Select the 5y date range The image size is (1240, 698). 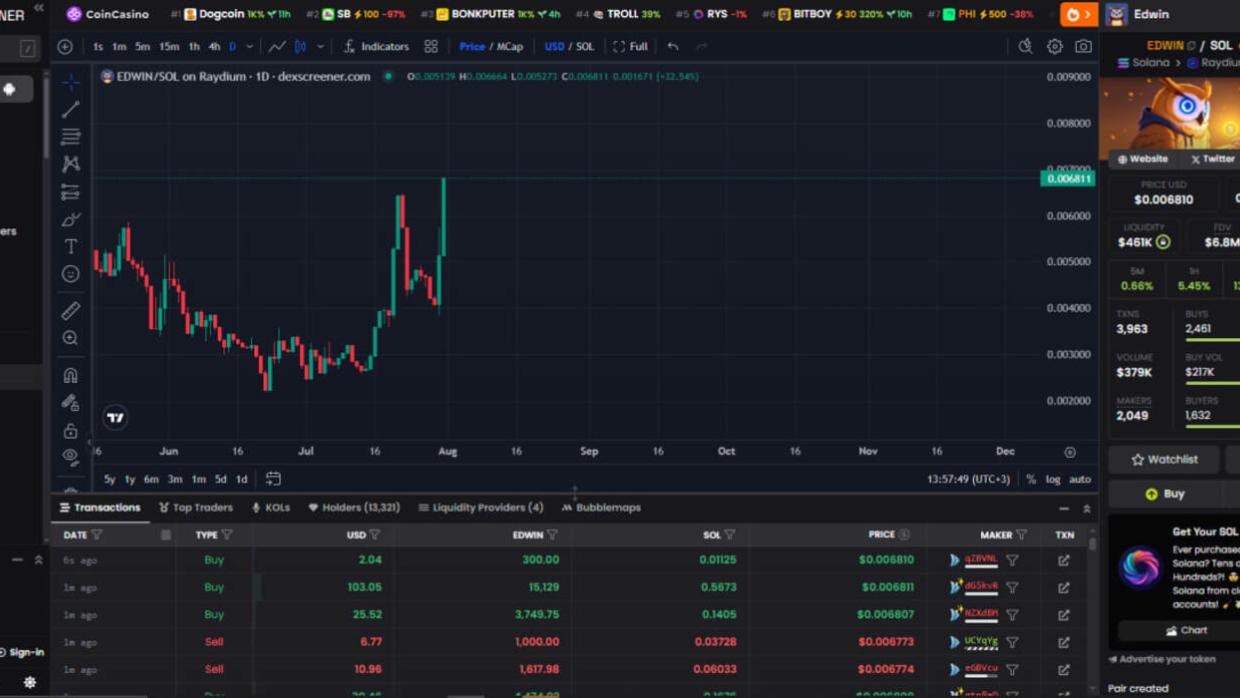(109, 479)
